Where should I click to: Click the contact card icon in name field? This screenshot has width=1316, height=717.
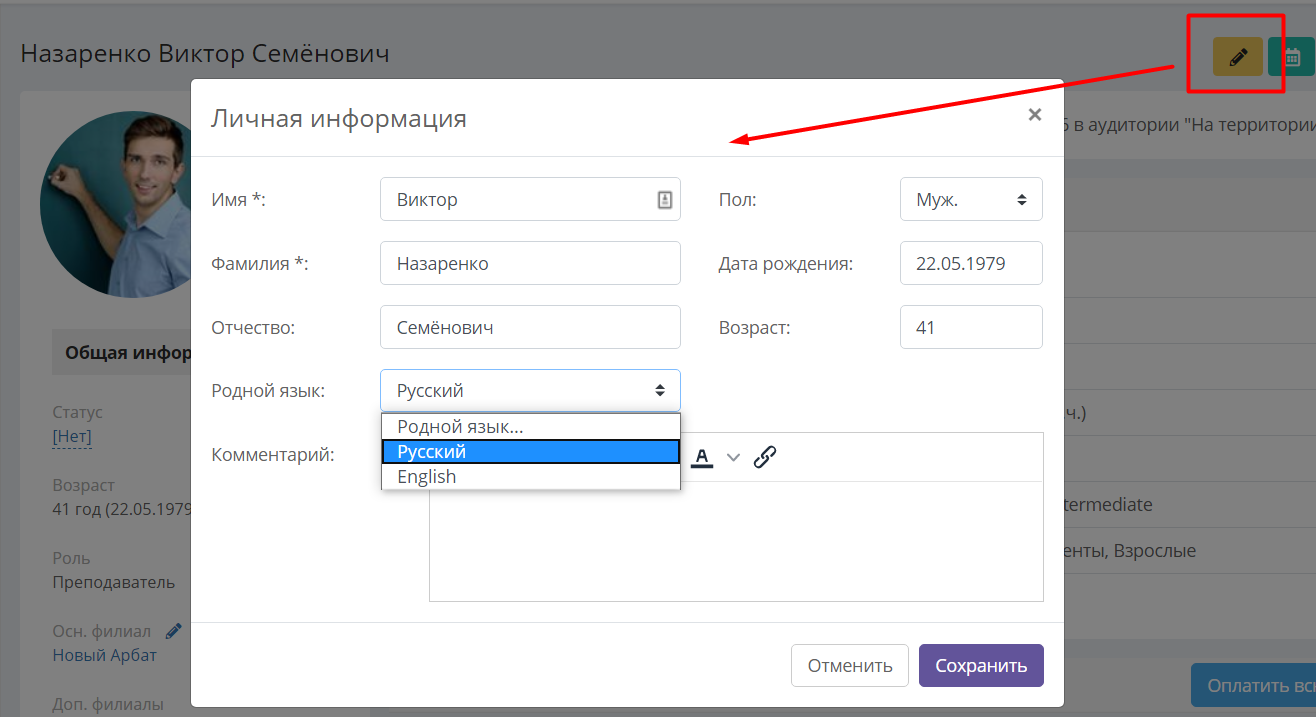665,199
